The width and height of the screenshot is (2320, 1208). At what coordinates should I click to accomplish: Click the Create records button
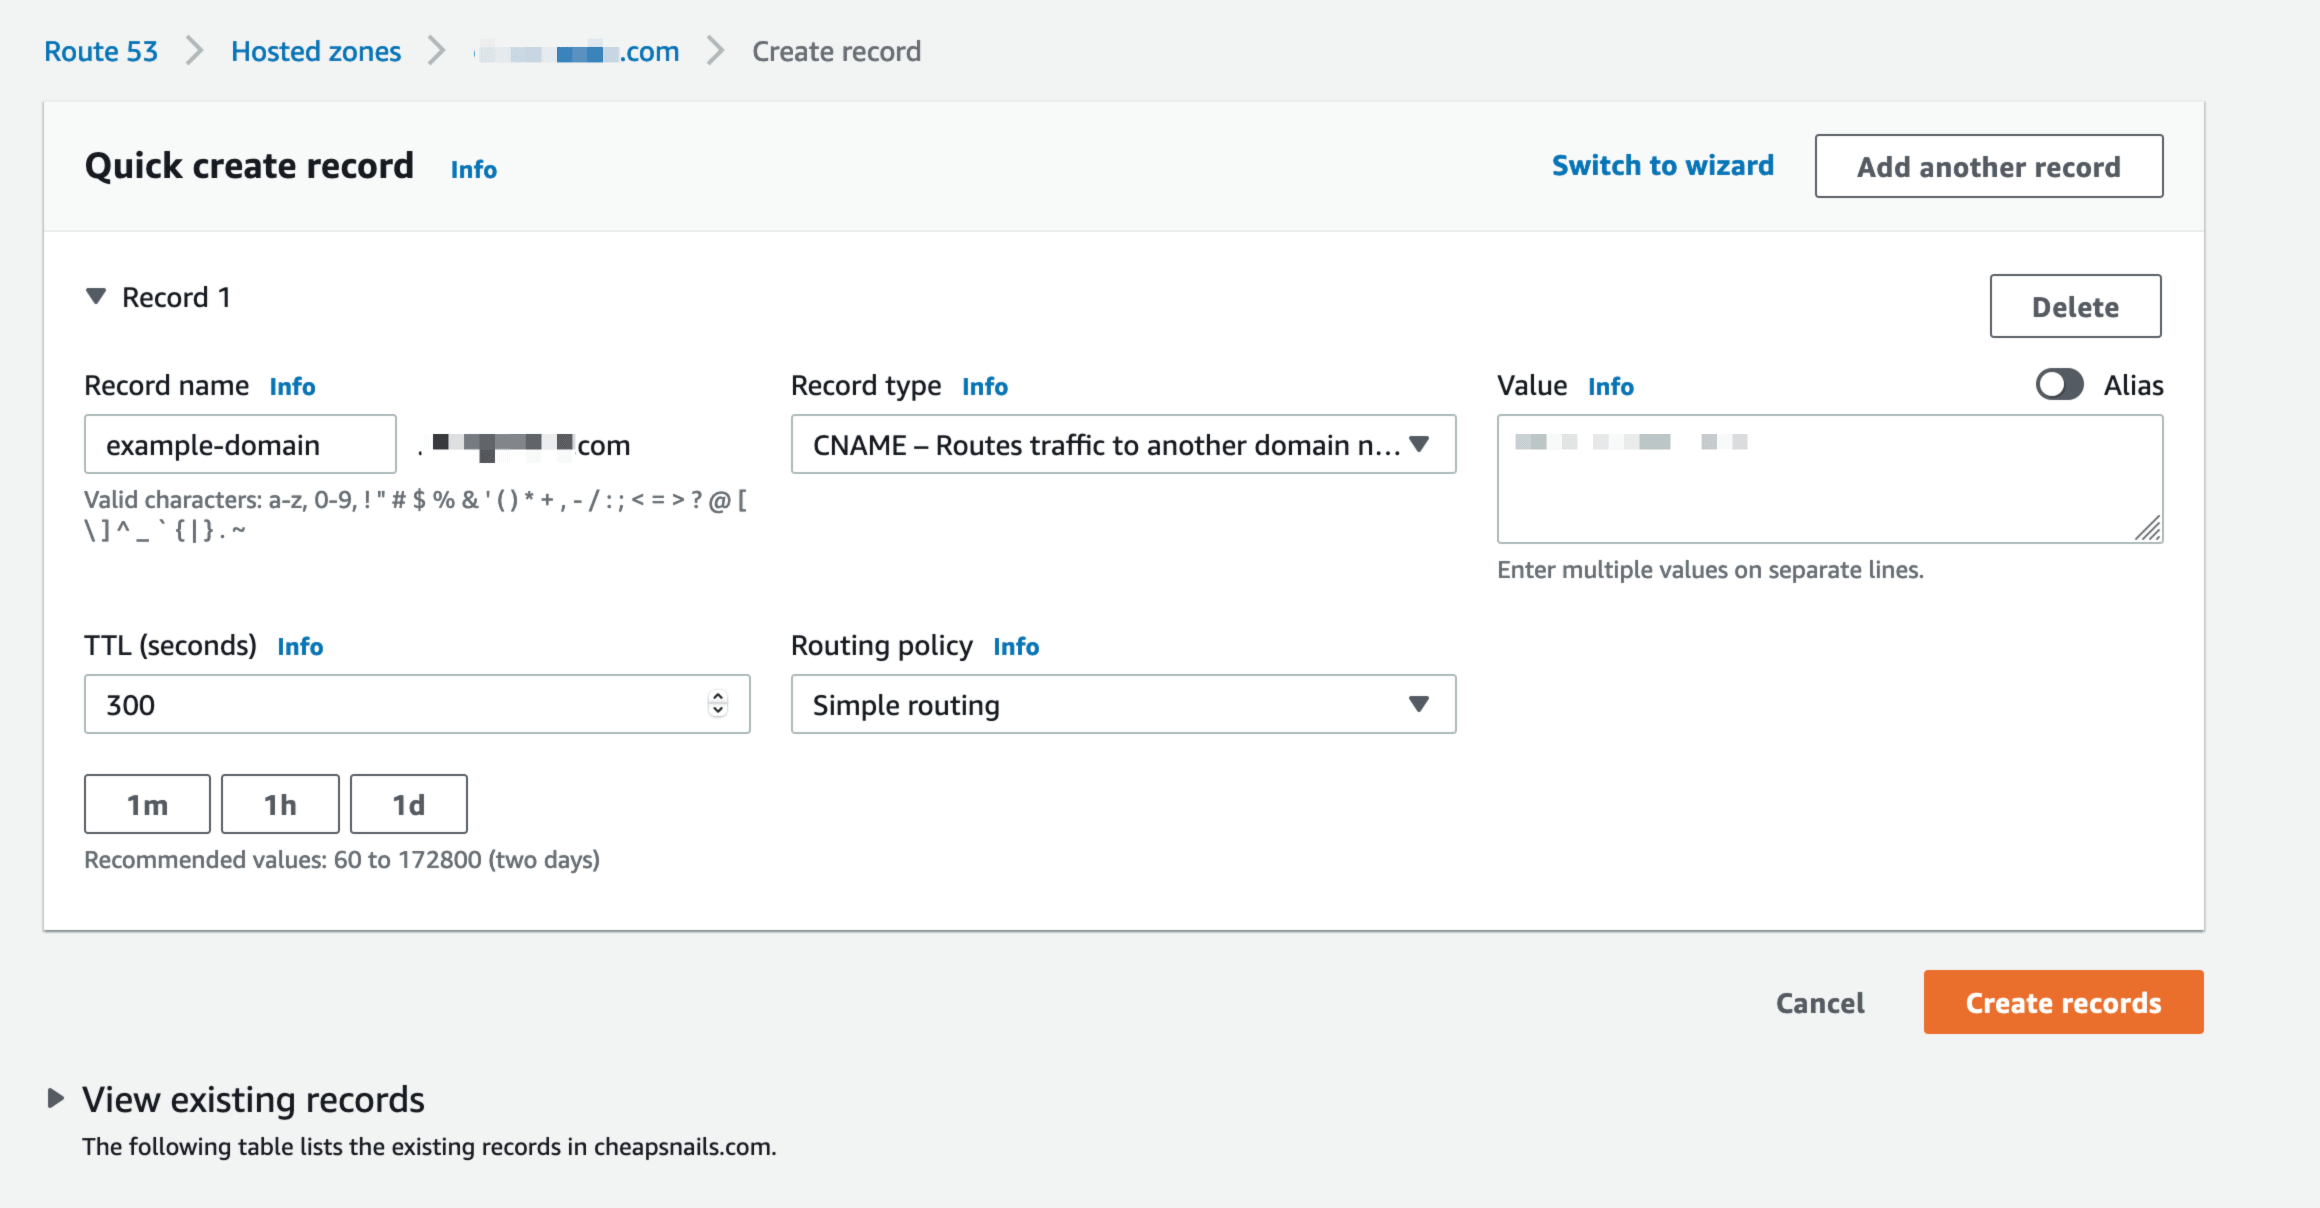(2062, 1002)
